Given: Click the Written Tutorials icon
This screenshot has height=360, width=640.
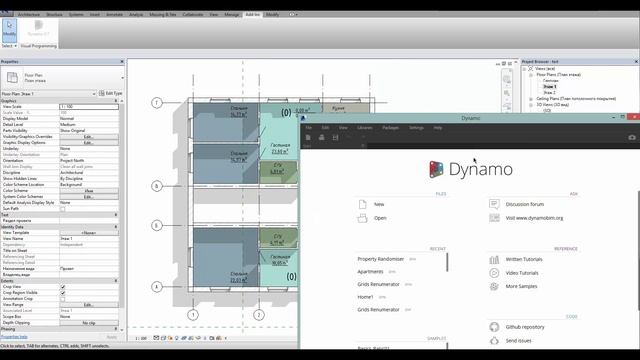Looking at the screenshot, I should pos(494,260).
